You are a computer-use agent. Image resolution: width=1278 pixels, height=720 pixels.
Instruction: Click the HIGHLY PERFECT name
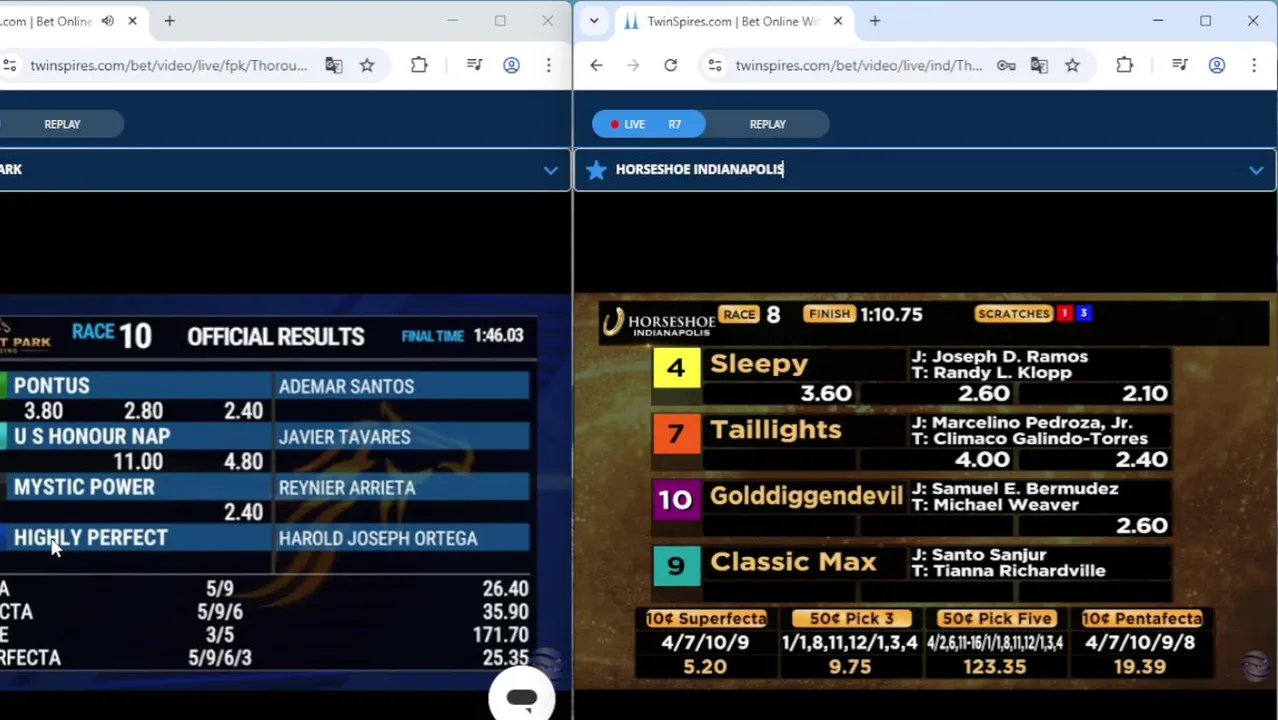pyautogui.click(x=91, y=538)
